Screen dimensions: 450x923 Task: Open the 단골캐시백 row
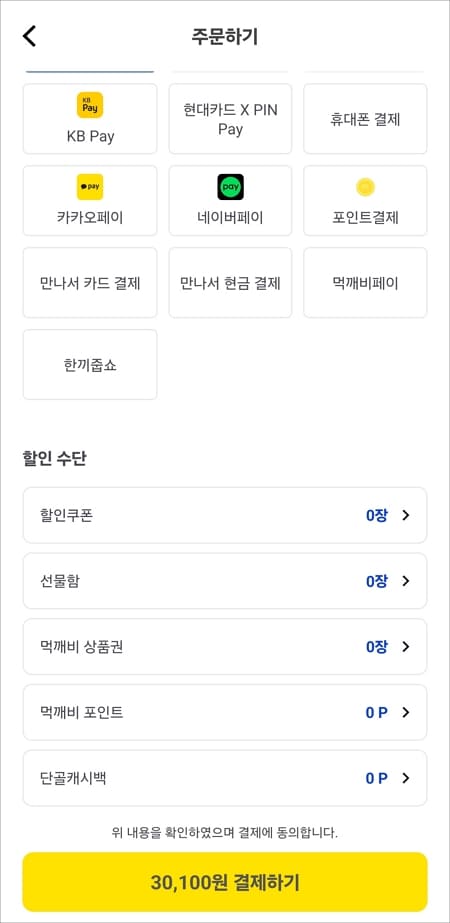[225, 778]
